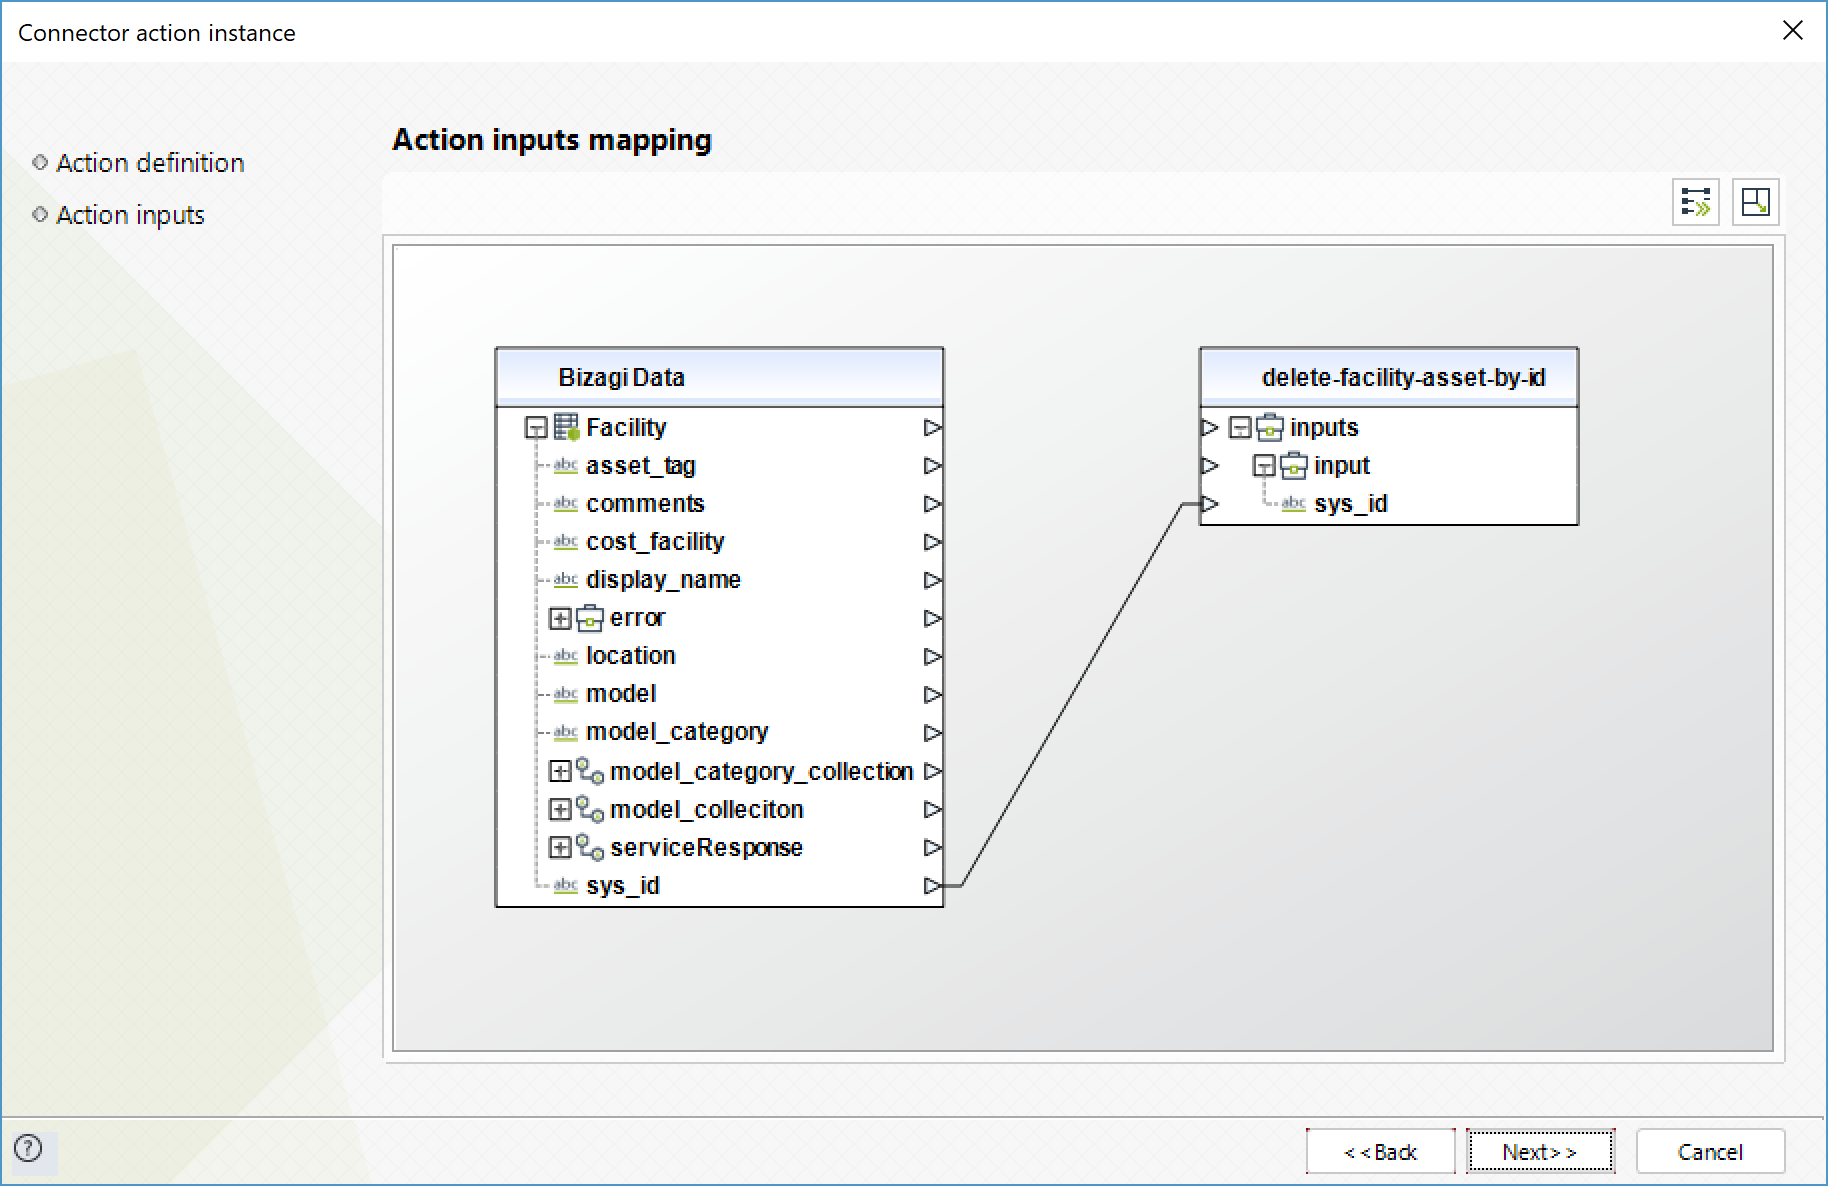Go to Action definition step
1828x1186 pixels.
pyautogui.click(x=150, y=163)
